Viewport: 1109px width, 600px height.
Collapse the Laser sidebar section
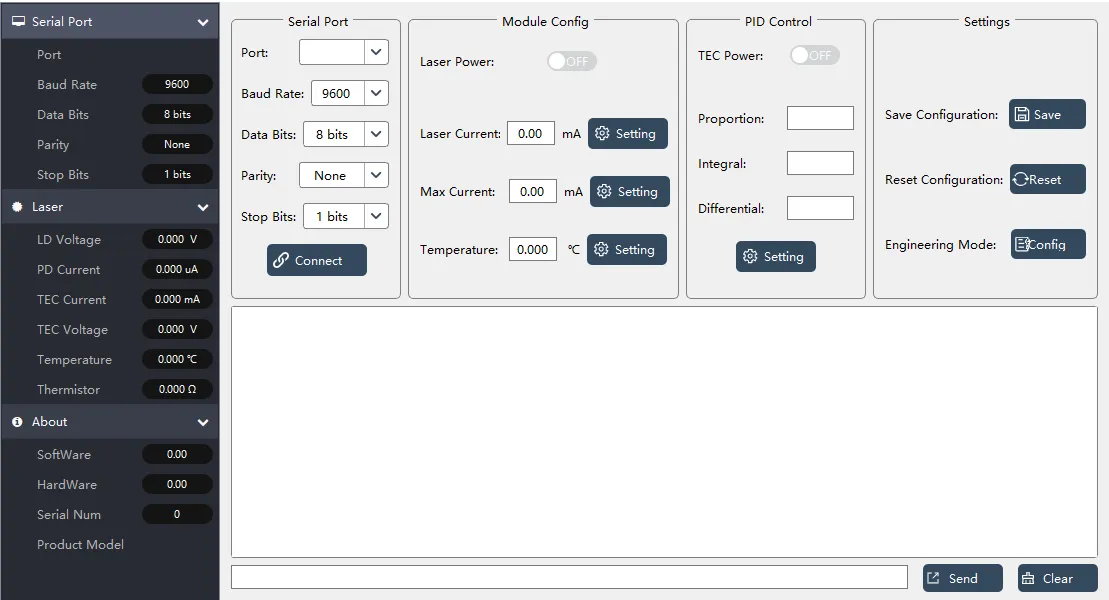click(203, 207)
